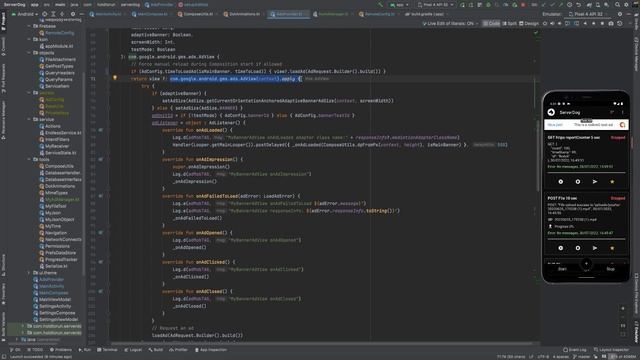Open the TODO tool window

pyautogui.click(x=35, y=350)
